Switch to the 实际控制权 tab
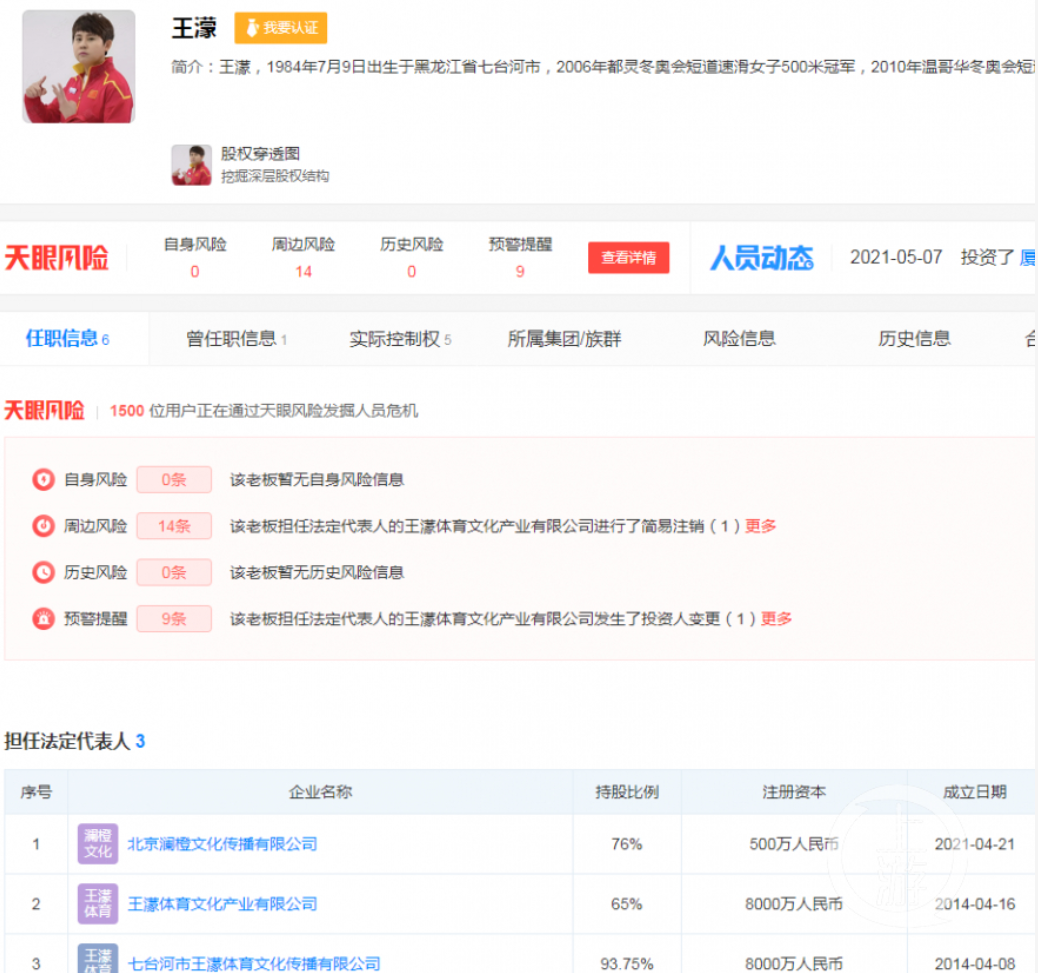This screenshot has width=1038, height=973. pyautogui.click(x=400, y=339)
